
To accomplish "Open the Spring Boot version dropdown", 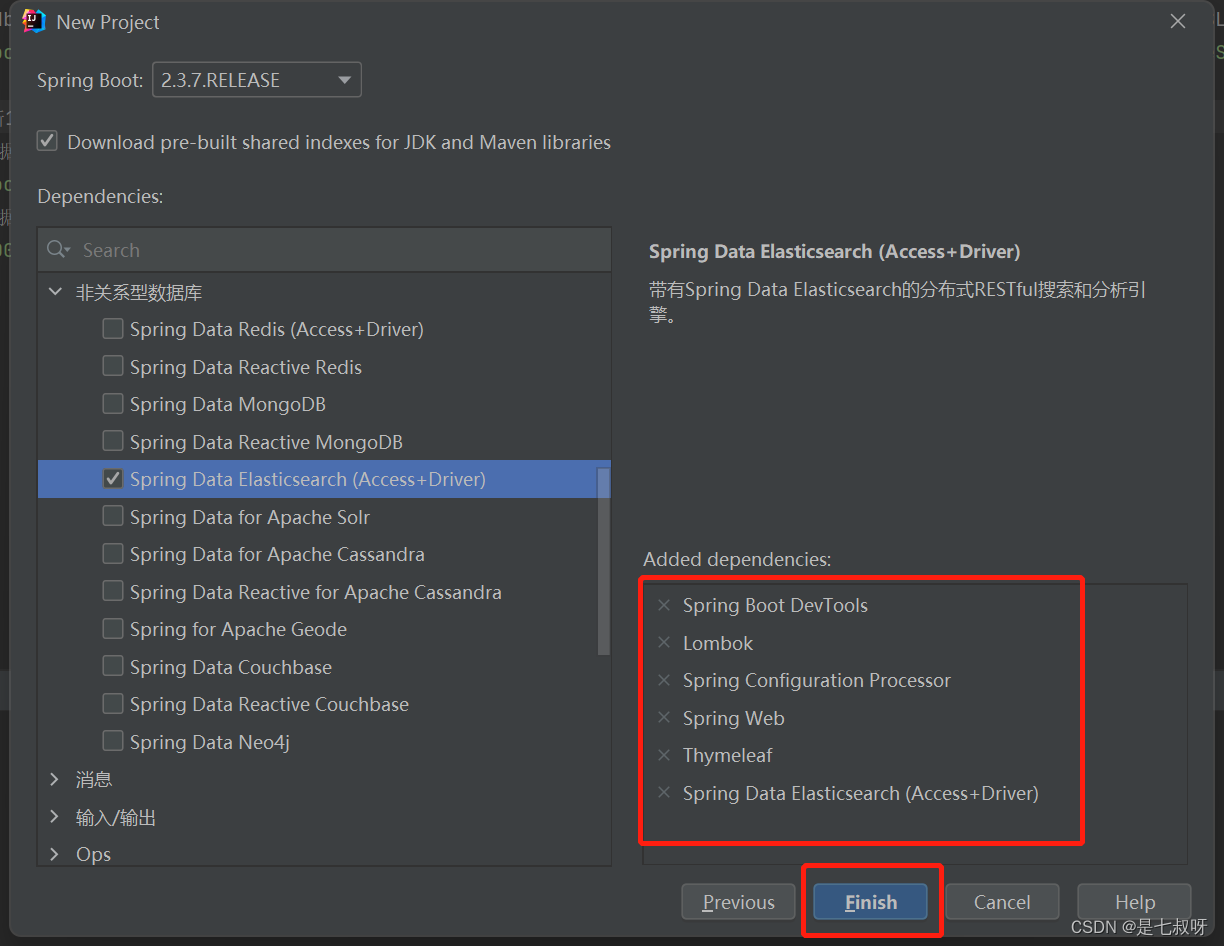I will click(257, 80).
